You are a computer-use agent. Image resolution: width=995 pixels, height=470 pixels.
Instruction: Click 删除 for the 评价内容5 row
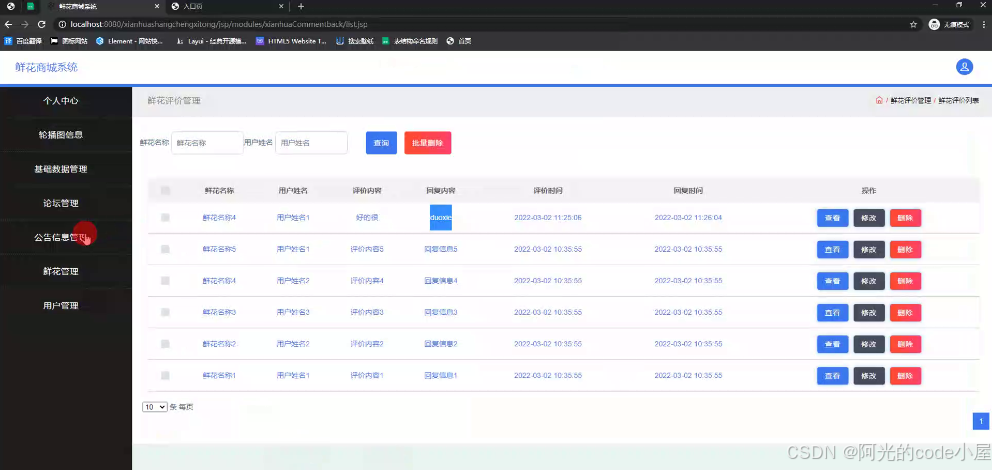[x=906, y=249]
